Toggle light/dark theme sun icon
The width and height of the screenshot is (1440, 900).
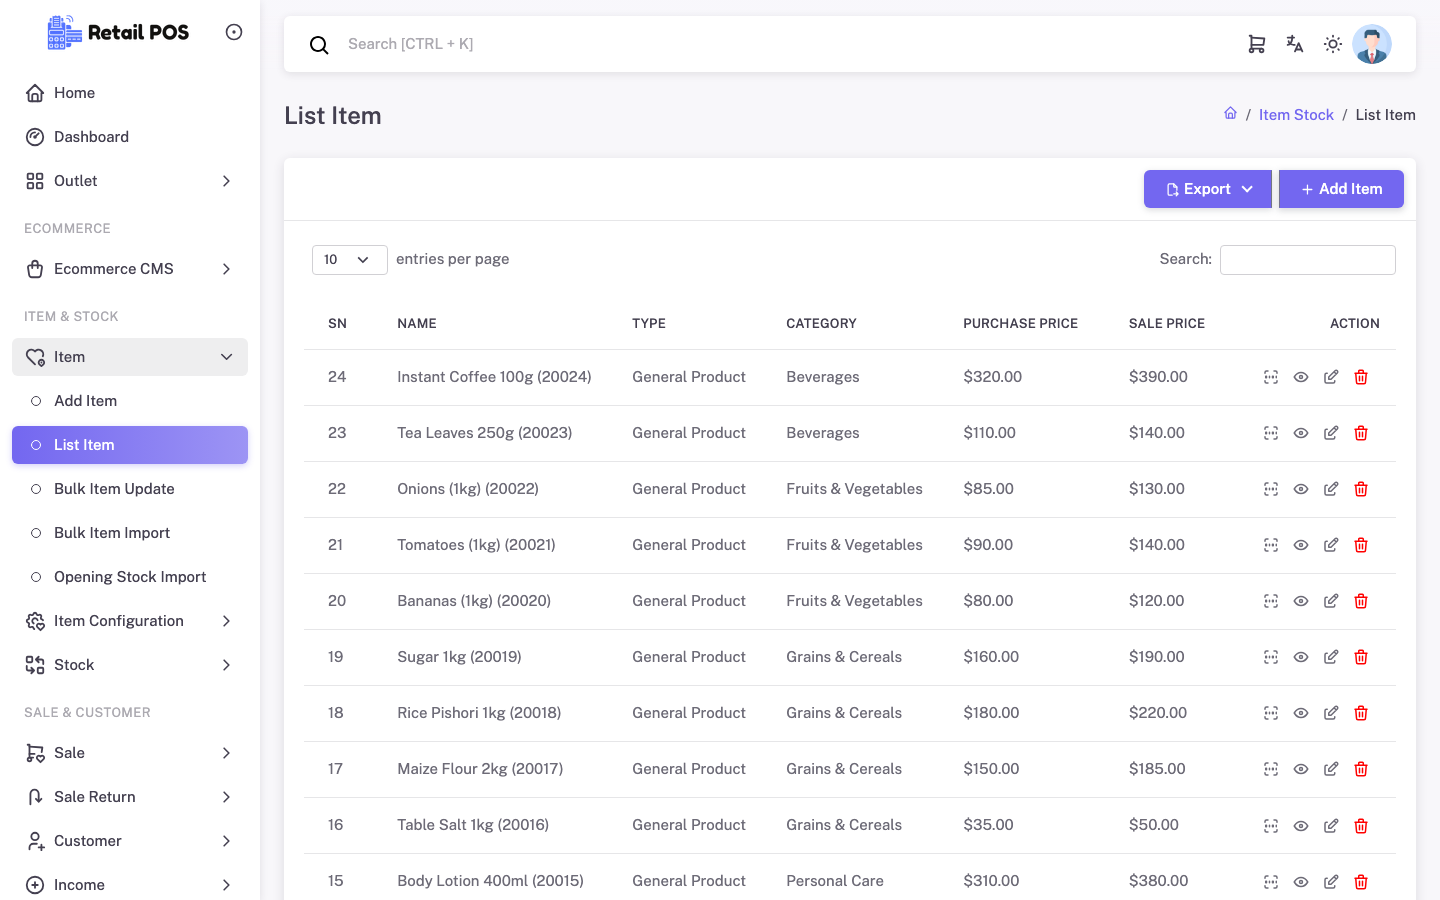[1333, 44]
